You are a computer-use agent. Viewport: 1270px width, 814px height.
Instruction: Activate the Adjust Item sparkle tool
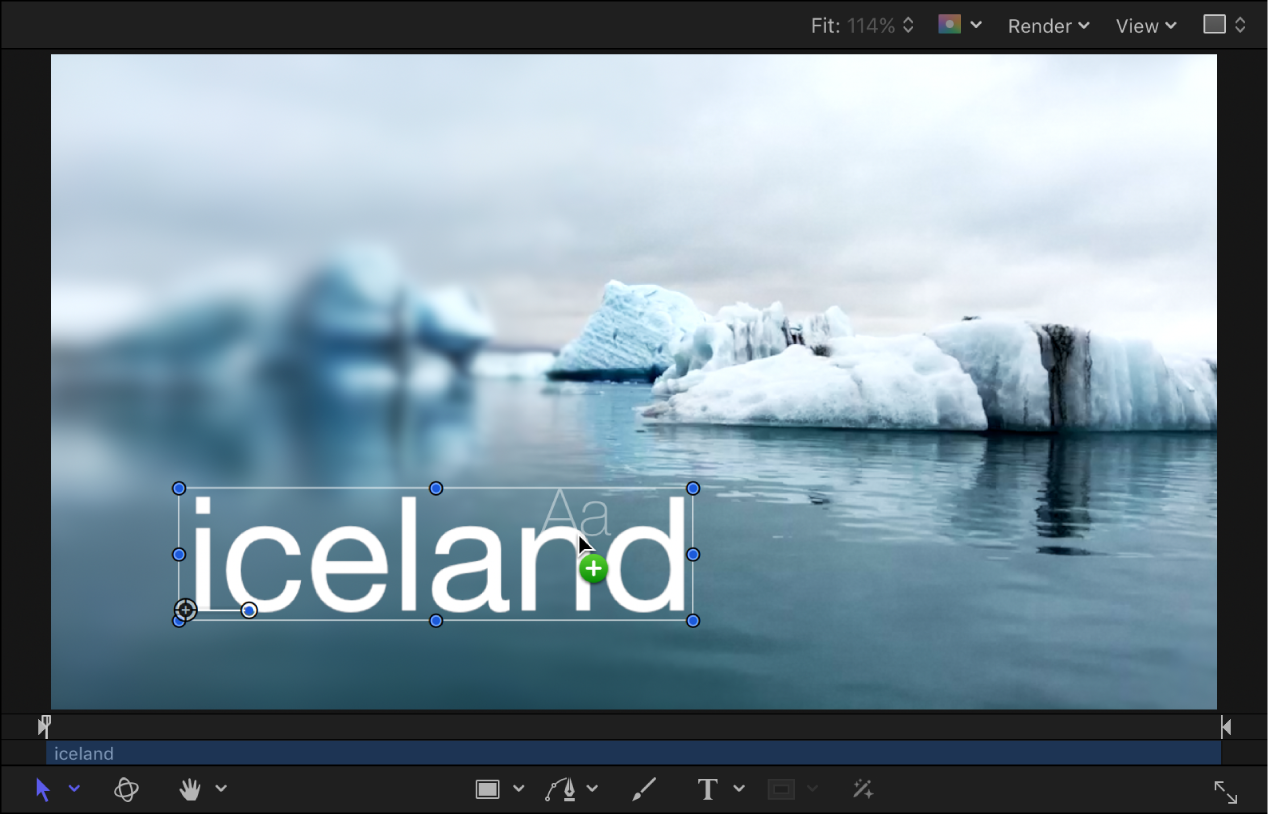point(862,789)
